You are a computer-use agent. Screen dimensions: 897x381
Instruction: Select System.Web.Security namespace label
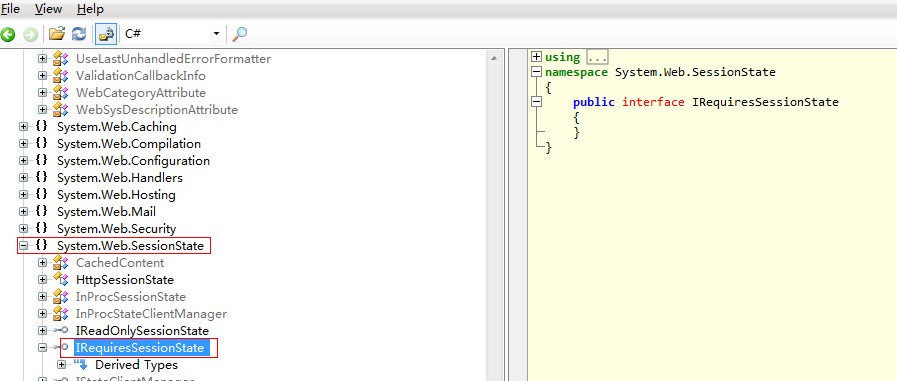pyautogui.click(x=117, y=229)
